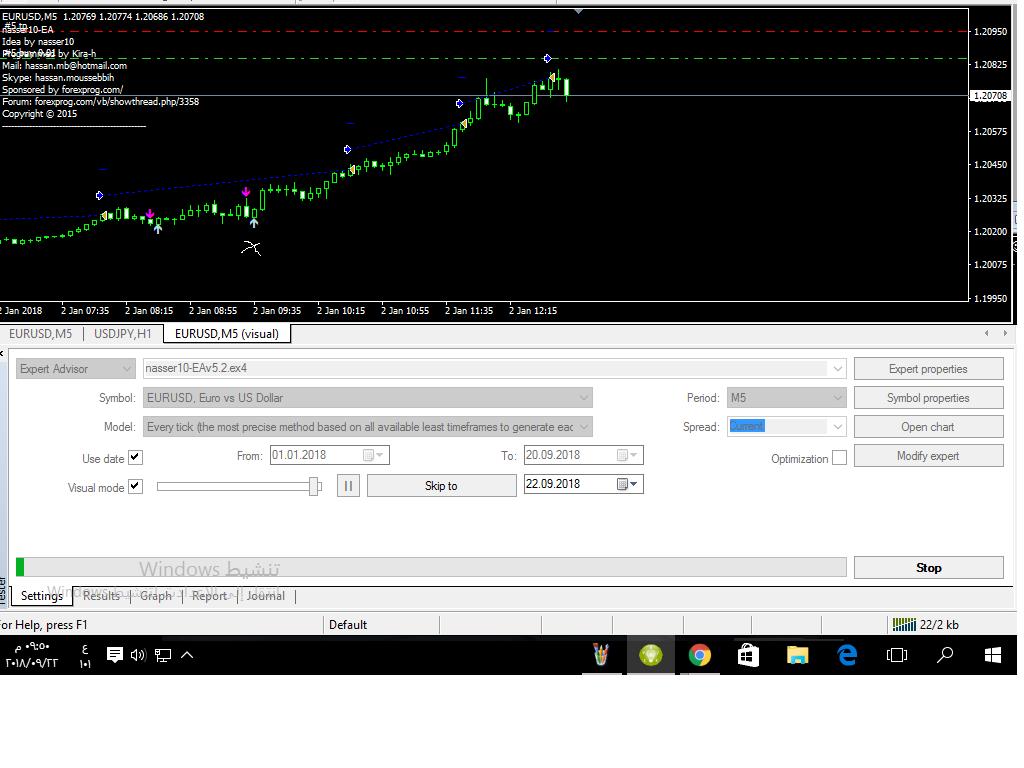
Task: Click the Modify expert button
Action: coord(928,456)
